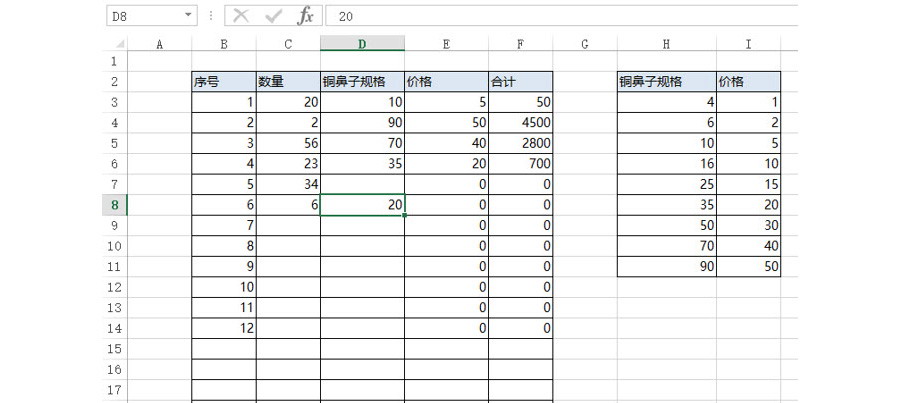
Task: Click the 合计 header cell
Action: [x=521, y=82]
